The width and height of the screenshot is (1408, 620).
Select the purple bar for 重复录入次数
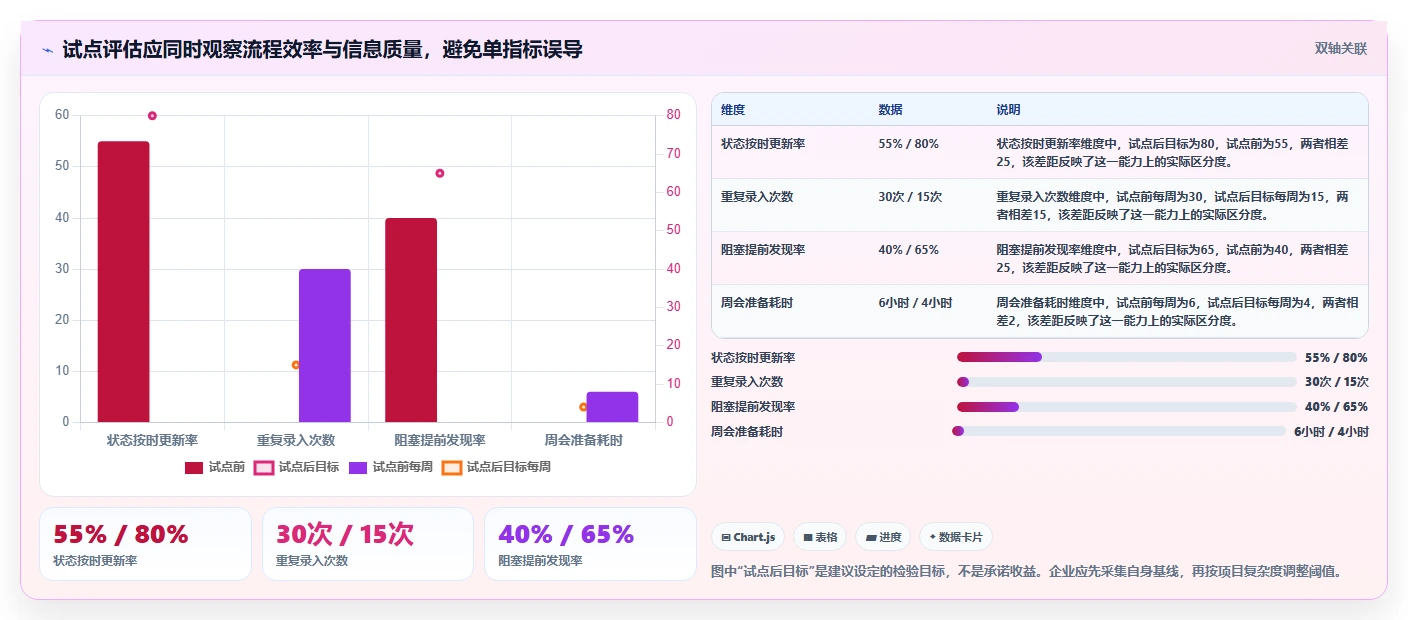click(325, 346)
